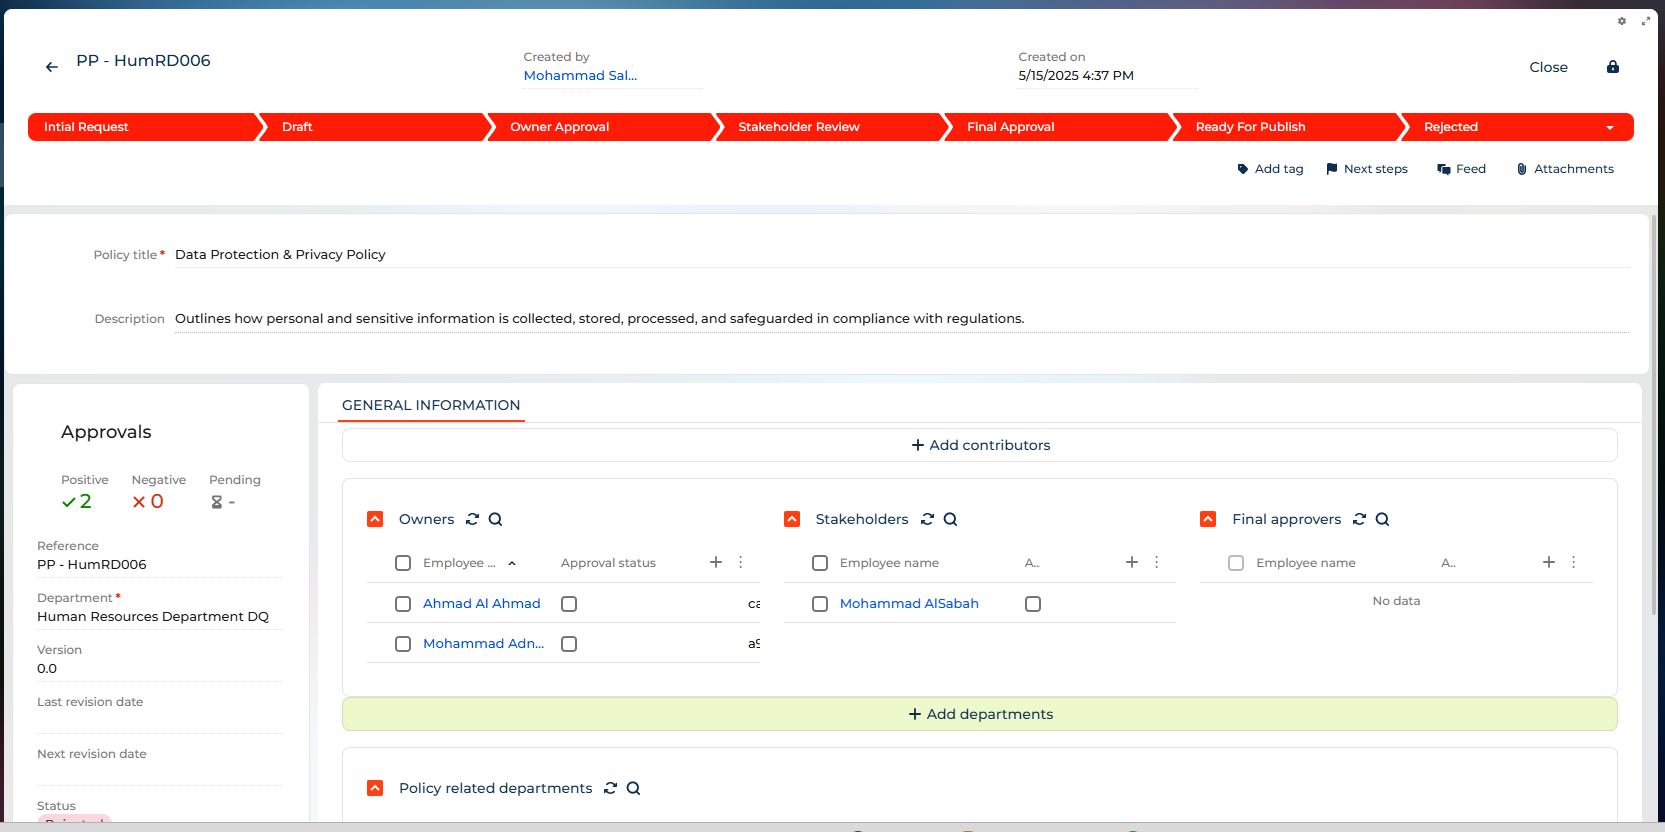The height and width of the screenshot is (832, 1665).
Task: Search in Final approvers grid
Action: click(x=1382, y=519)
